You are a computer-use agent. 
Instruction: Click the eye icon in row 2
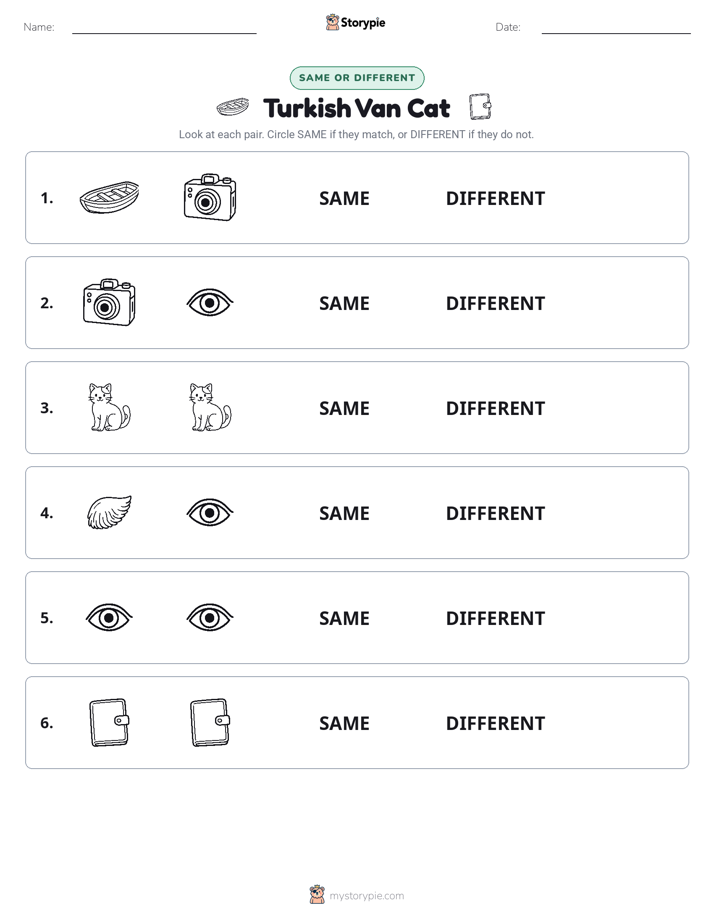pyautogui.click(x=210, y=303)
